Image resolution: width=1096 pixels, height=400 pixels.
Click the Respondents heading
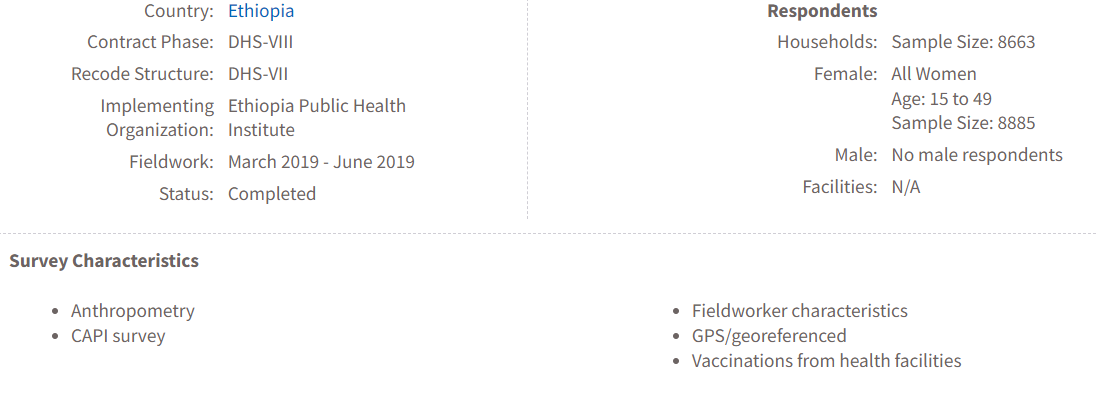(822, 11)
